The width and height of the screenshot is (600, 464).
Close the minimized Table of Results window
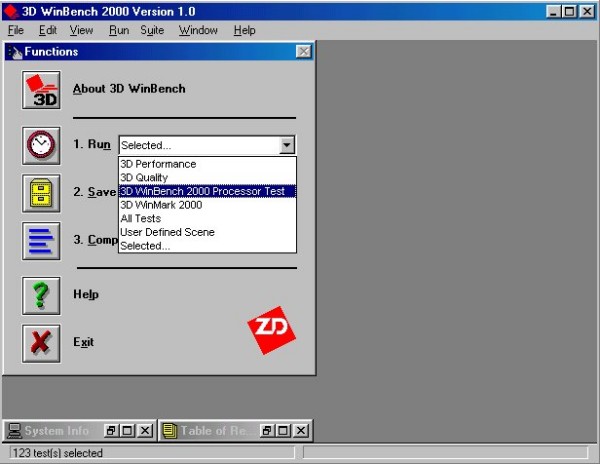click(x=301, y=431)
